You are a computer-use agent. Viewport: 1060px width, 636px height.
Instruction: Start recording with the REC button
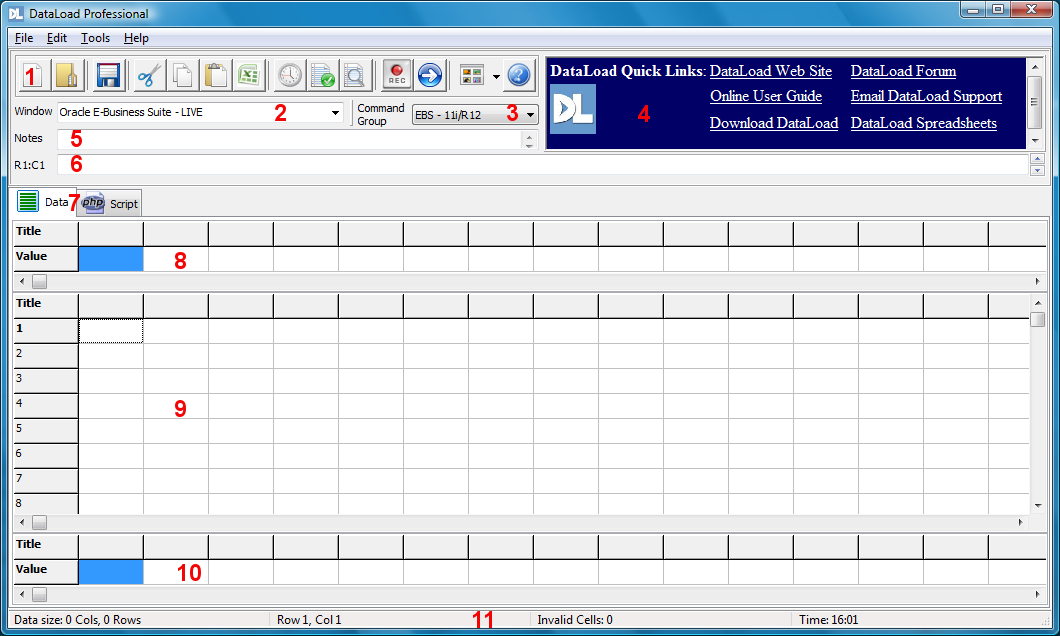coord(397,75)
